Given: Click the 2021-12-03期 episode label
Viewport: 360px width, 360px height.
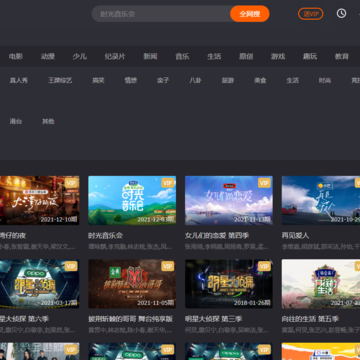Looking at the screenshot, I should (x=156, y=219).
